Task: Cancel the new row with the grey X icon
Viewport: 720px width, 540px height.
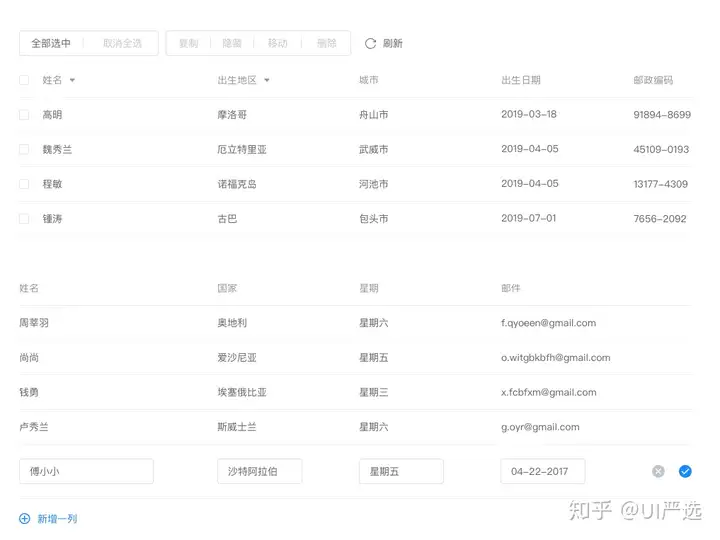Action: tap(658, 471)
